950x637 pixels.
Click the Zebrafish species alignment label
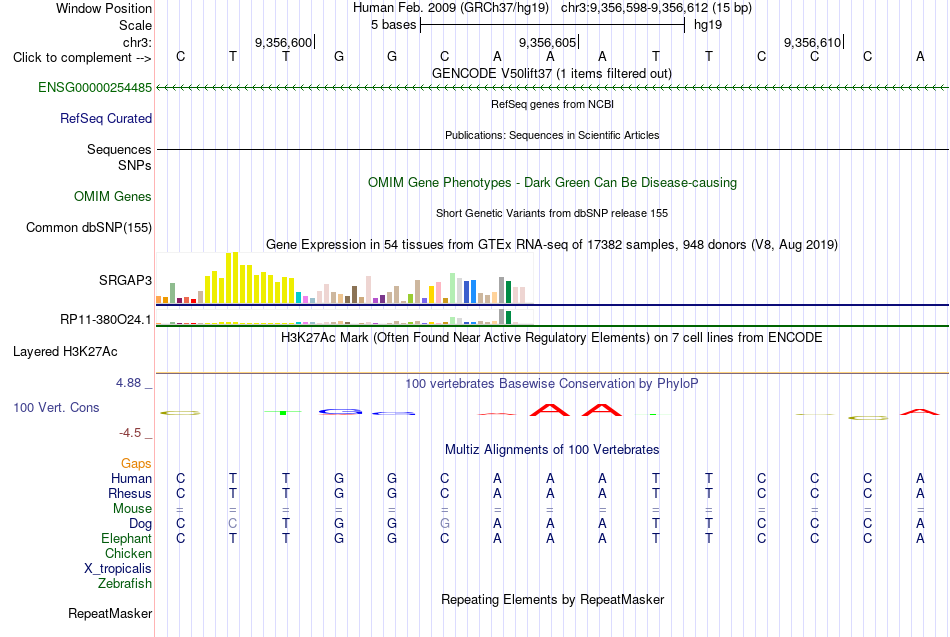pos(125,583)
